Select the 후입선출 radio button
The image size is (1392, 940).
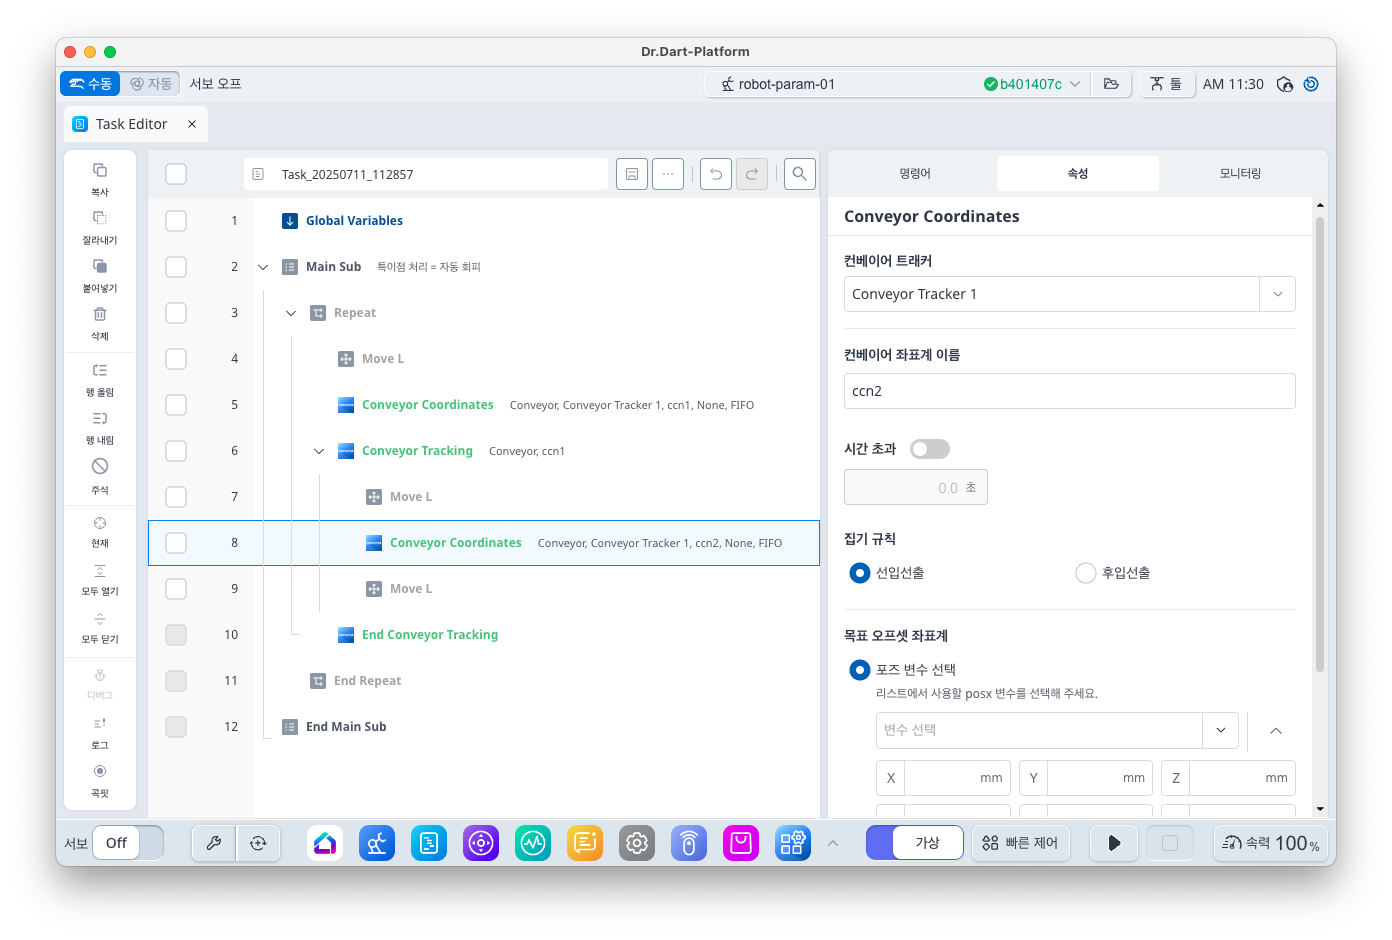tap(1086, 573)
